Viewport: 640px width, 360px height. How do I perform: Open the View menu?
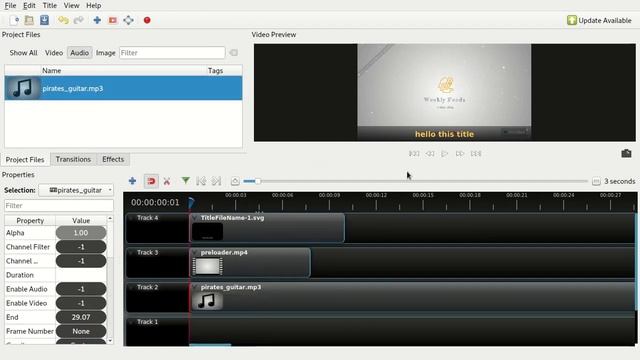[71, 5]
